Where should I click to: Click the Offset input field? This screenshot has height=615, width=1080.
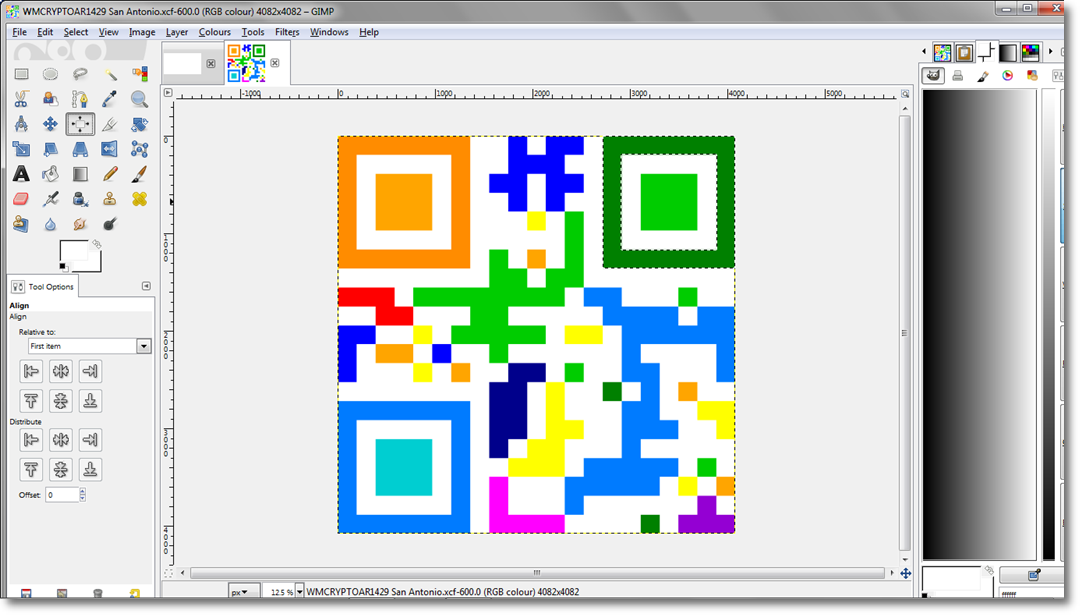click(62, 494)
